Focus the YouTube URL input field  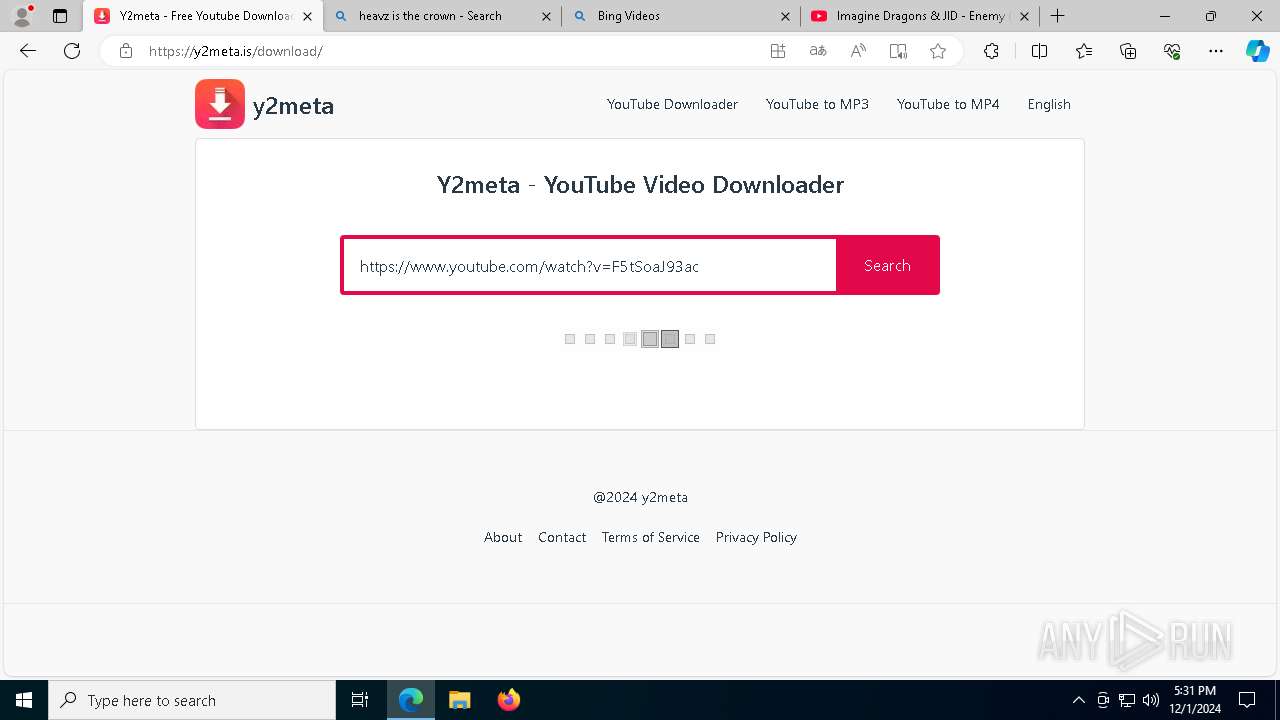pyautogui.click(x=590, y=265)
